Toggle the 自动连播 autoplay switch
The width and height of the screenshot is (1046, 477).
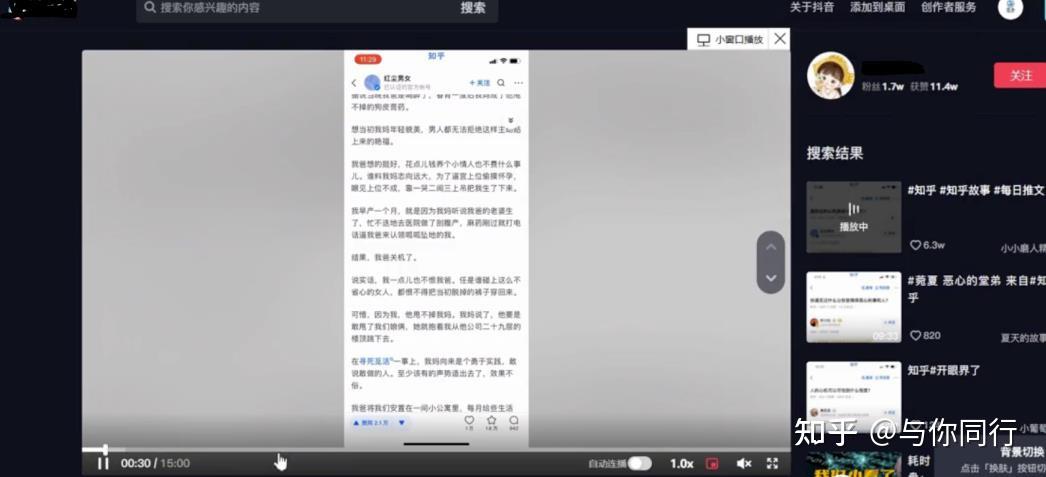(x=639, y=463)
